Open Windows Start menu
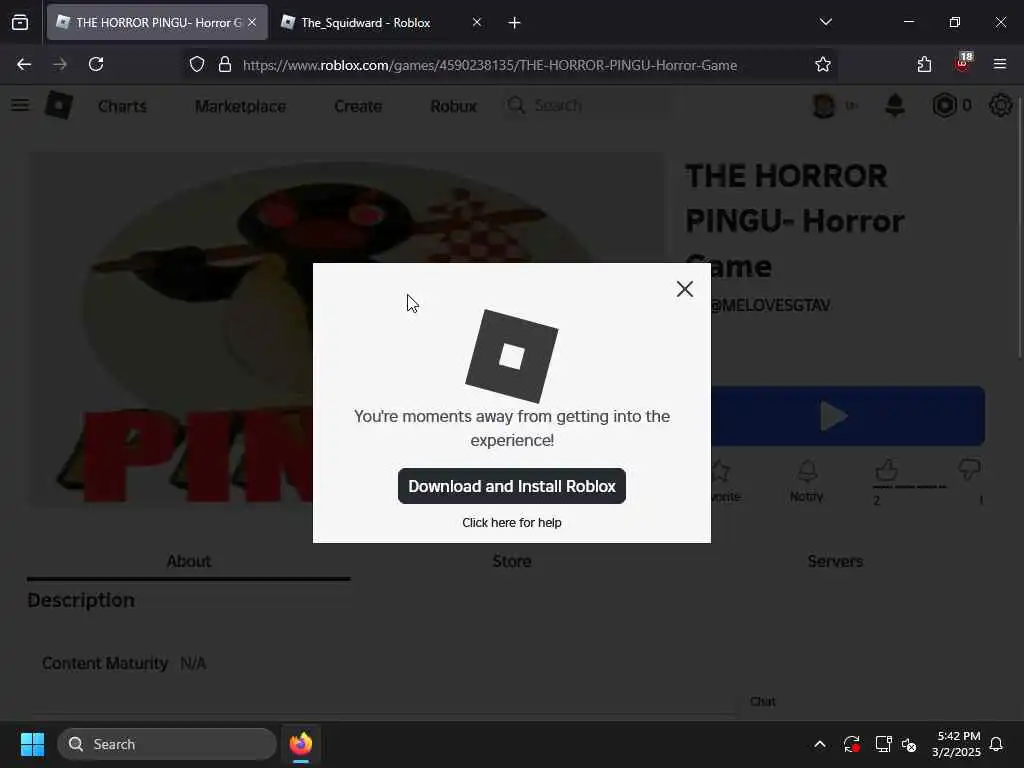 coord(32,744)
